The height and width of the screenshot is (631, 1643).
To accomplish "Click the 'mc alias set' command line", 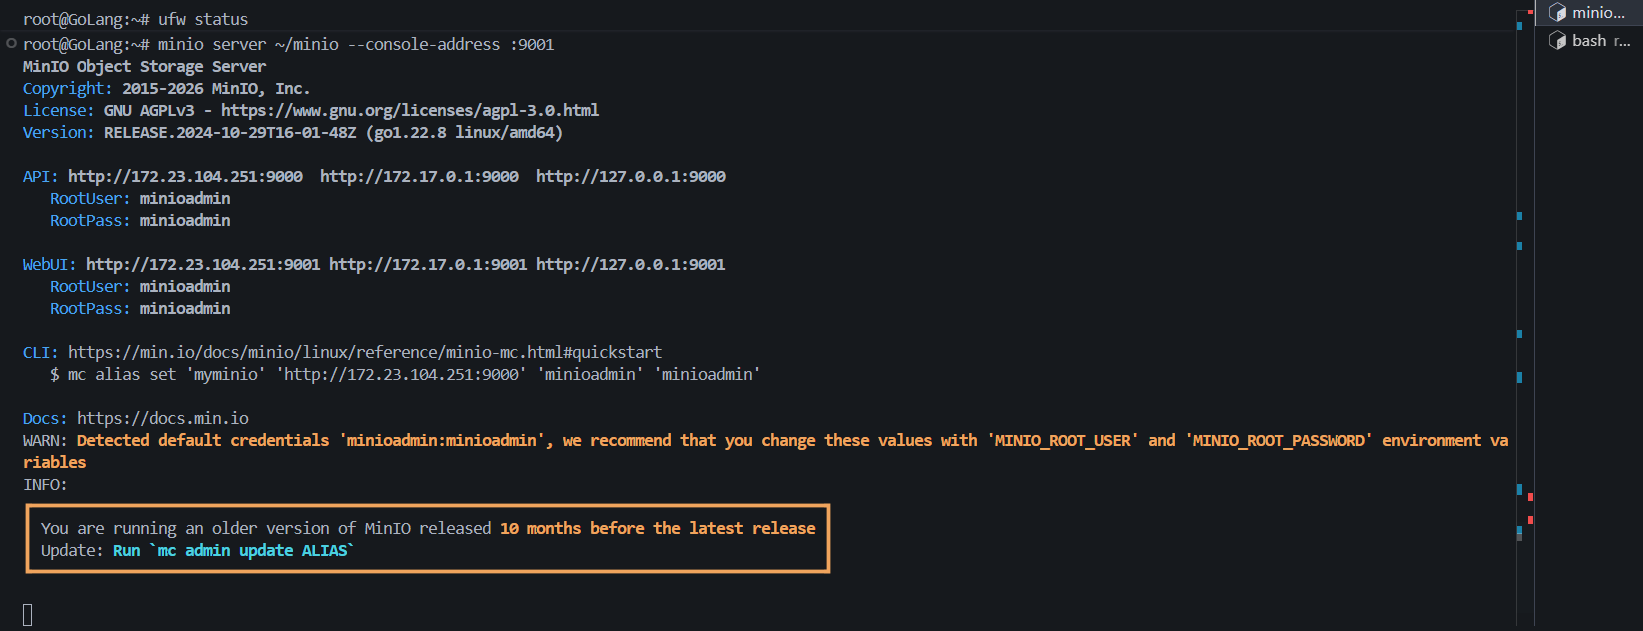I will pyautogui.click(x=405, y=375).
